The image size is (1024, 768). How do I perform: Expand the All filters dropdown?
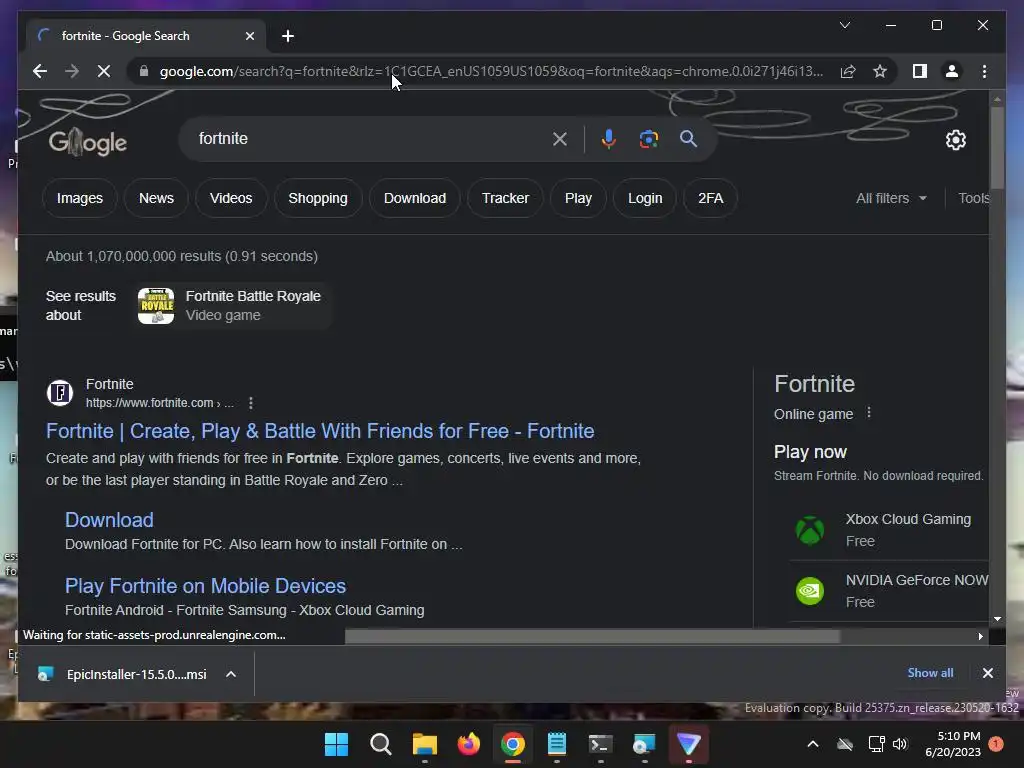(x=891, y=198)
